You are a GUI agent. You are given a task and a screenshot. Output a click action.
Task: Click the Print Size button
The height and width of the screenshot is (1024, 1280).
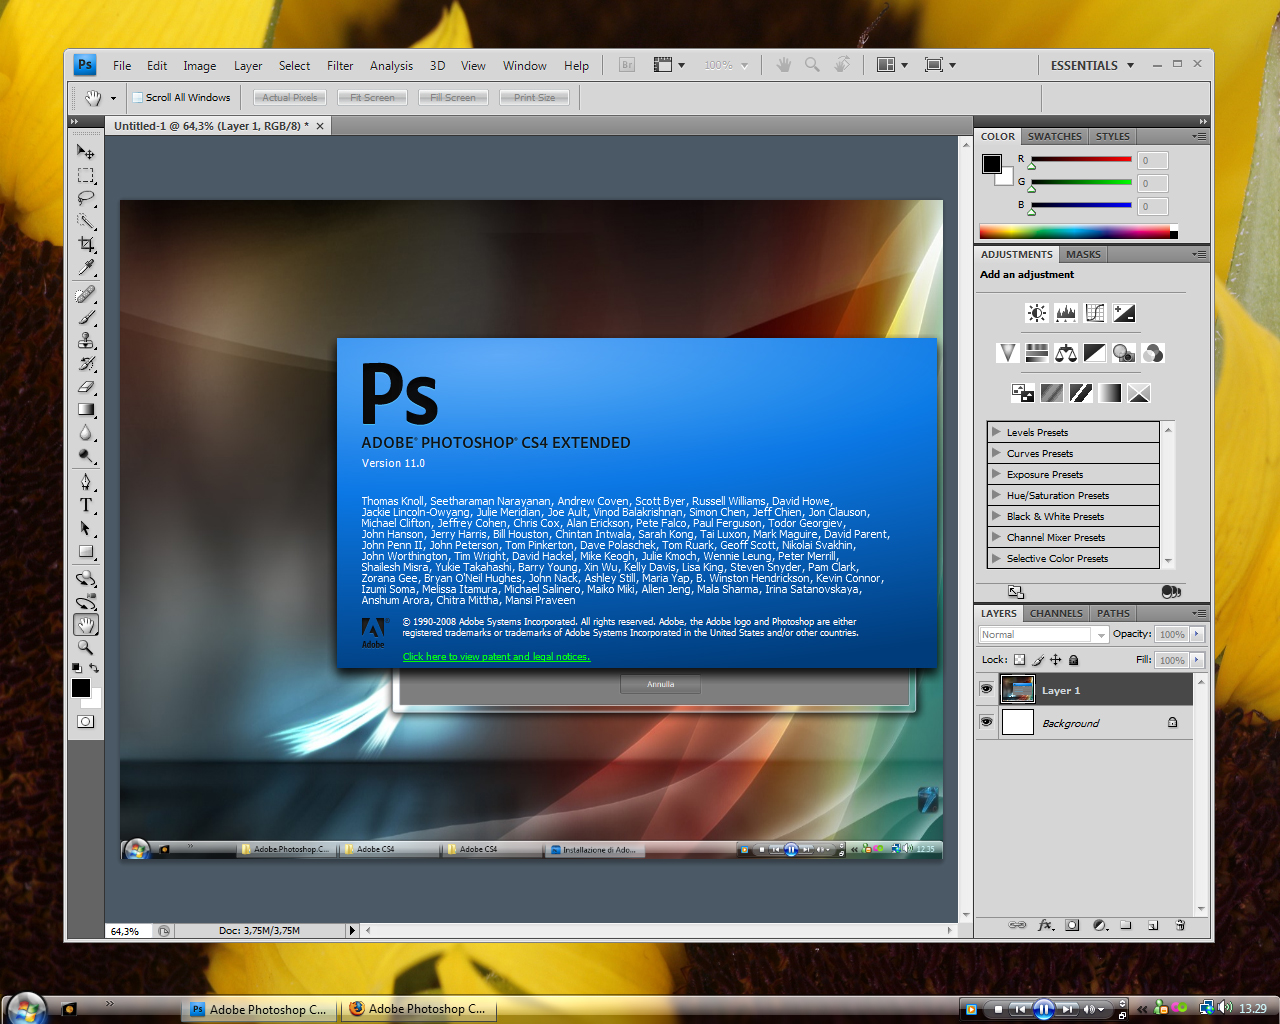coord(534,97)
